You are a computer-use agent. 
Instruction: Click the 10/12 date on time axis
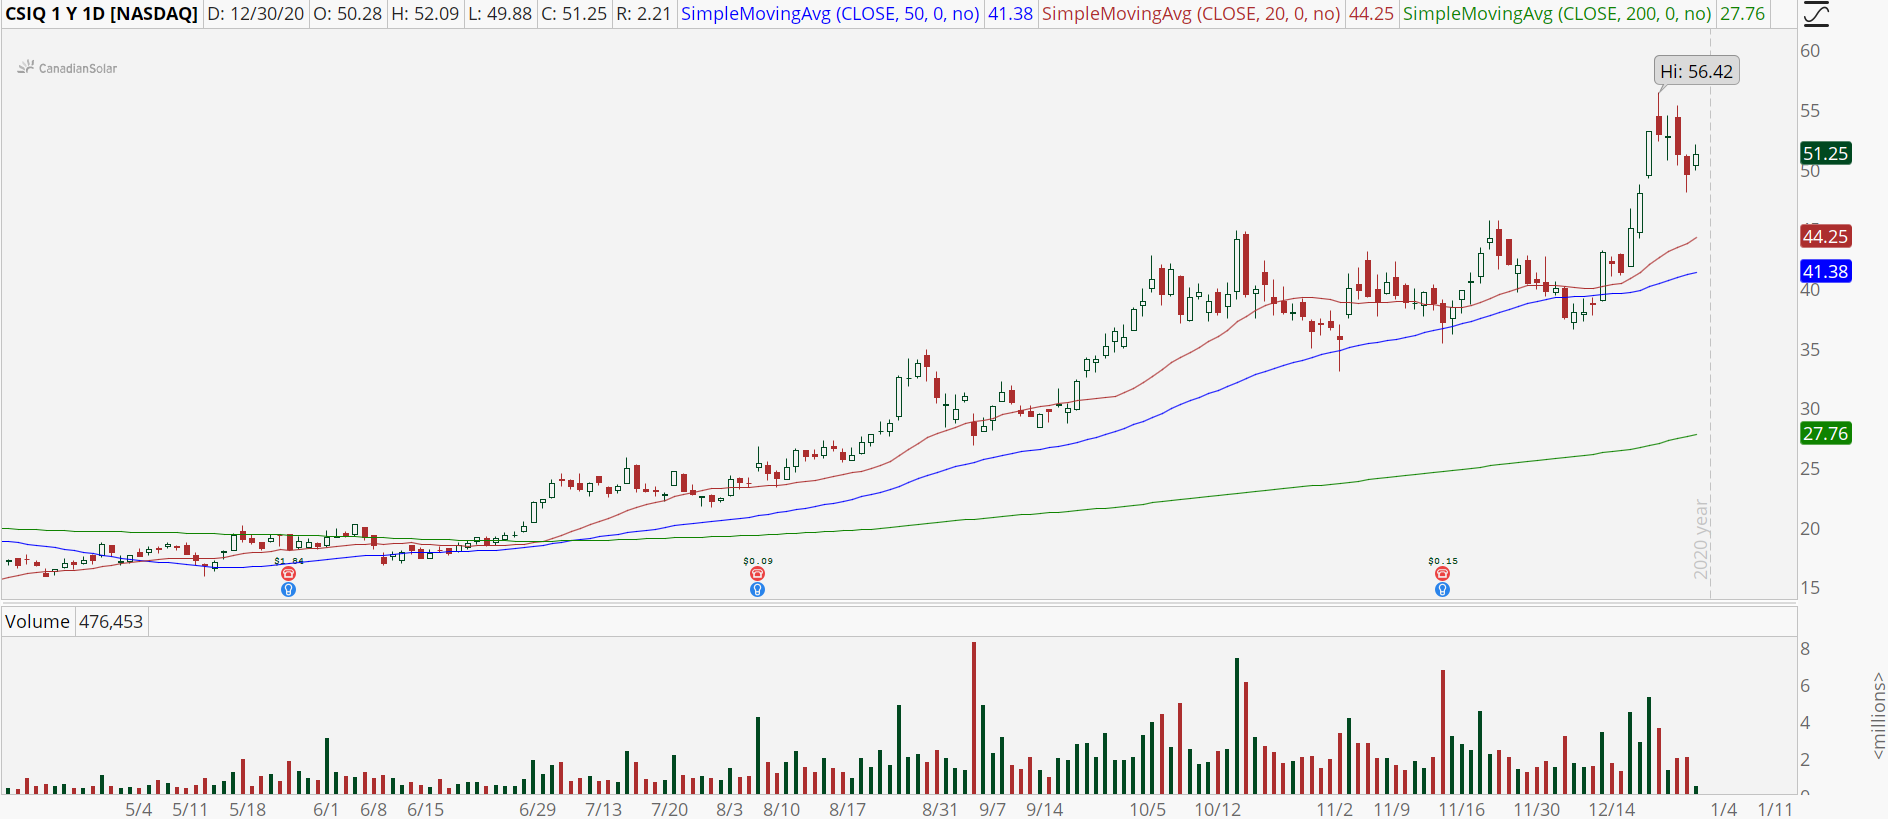[1218, 809]
